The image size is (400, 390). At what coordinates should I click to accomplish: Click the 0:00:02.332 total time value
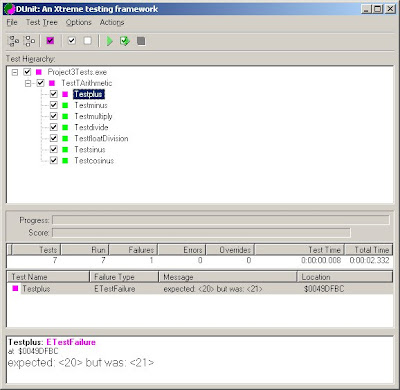(x=369, y=260)
